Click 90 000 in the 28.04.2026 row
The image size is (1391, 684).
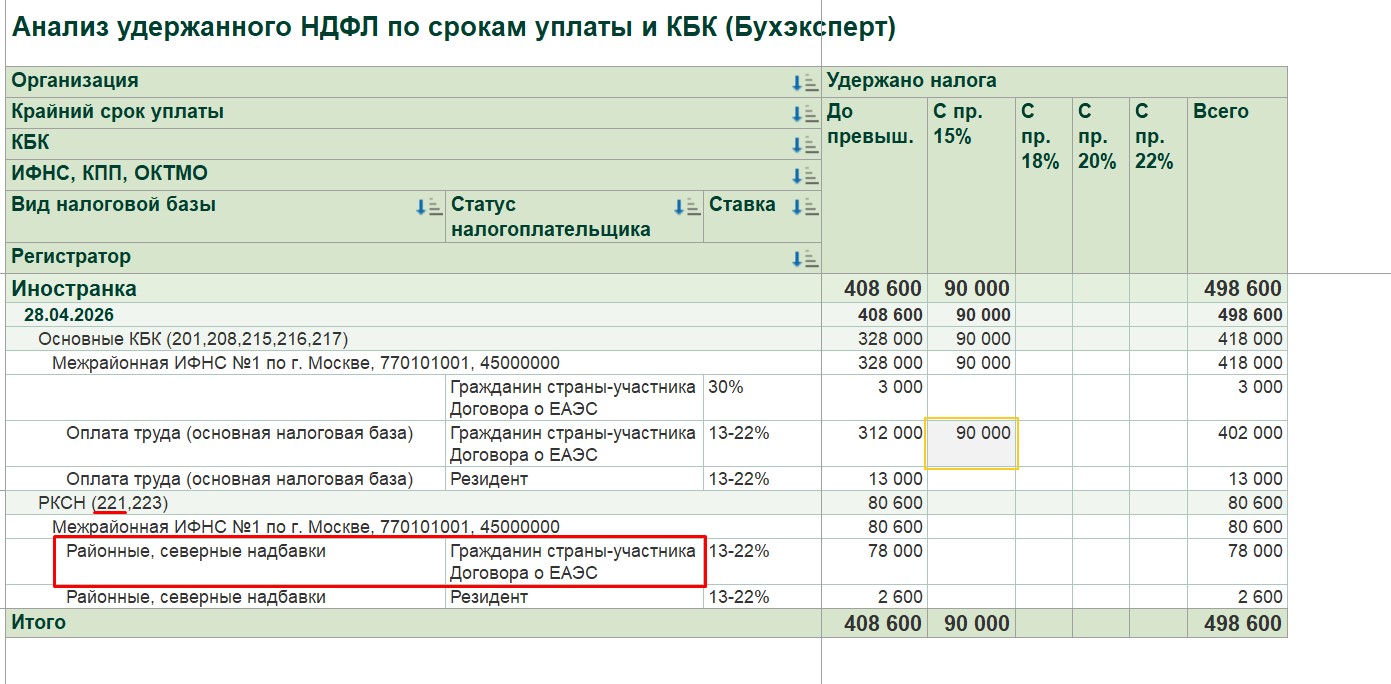(x=972, y=315)
